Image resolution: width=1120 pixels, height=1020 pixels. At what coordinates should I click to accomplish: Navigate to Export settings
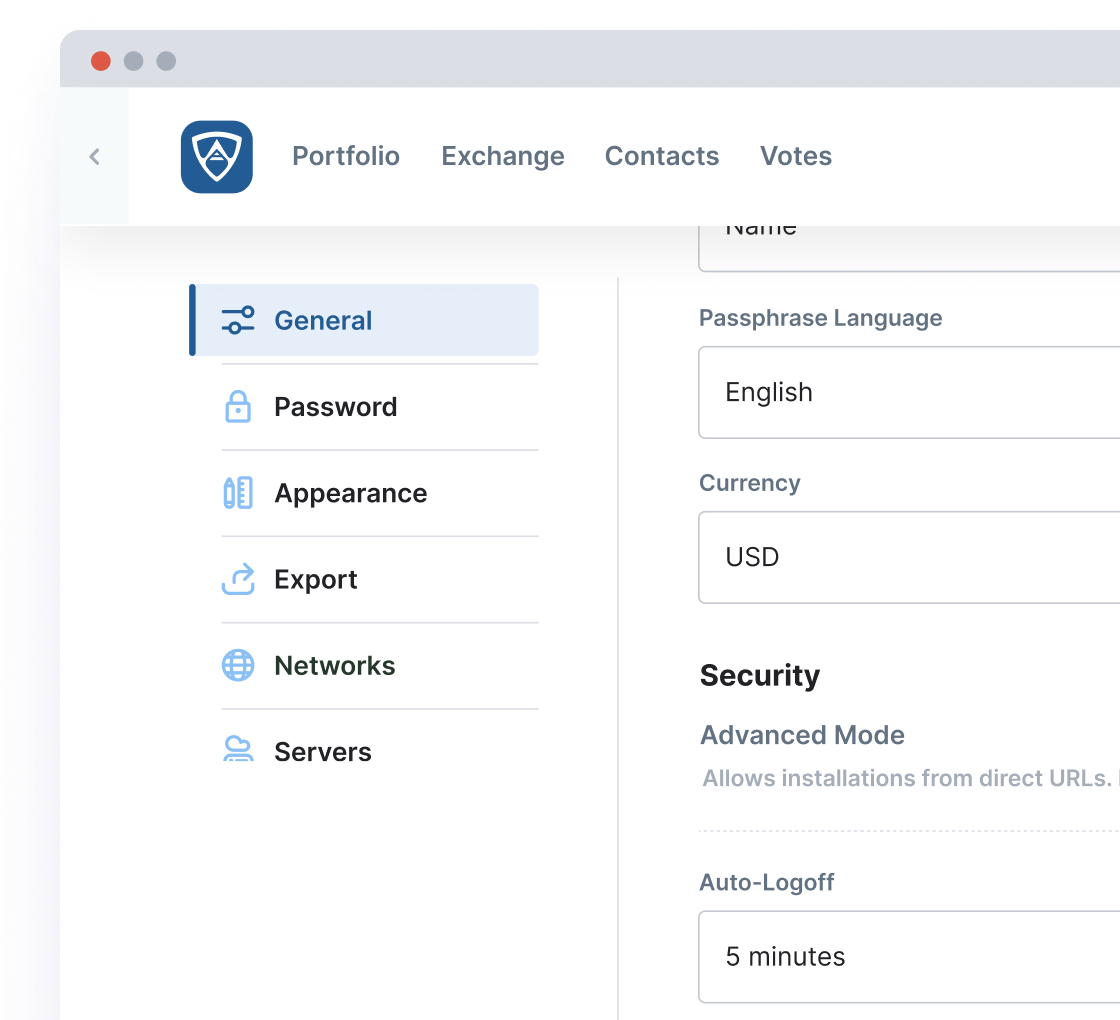(x=315, y=579)
